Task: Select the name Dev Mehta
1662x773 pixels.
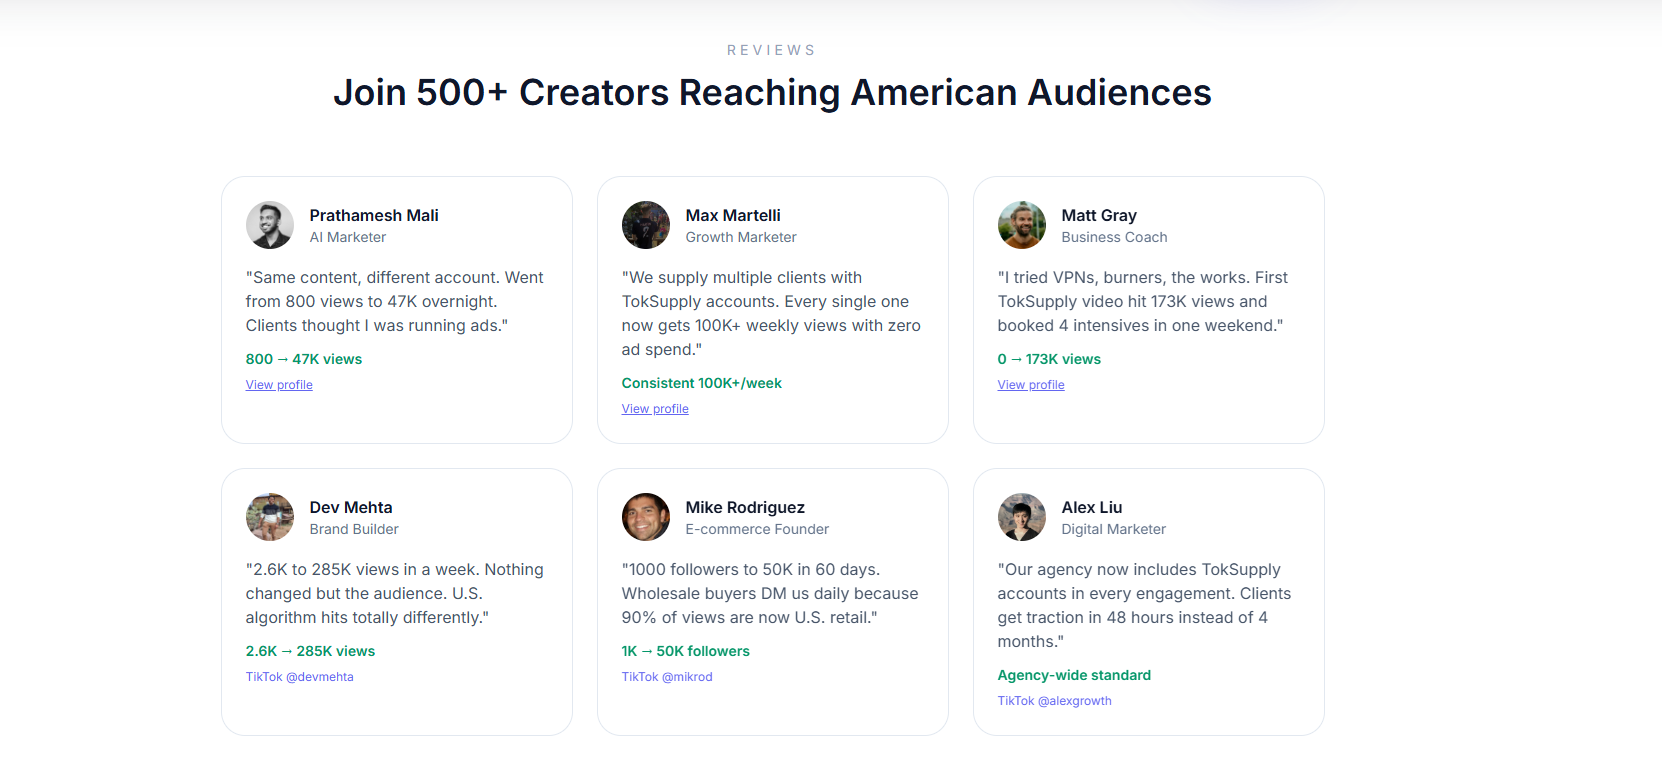Action: click(x=351, y=507)
